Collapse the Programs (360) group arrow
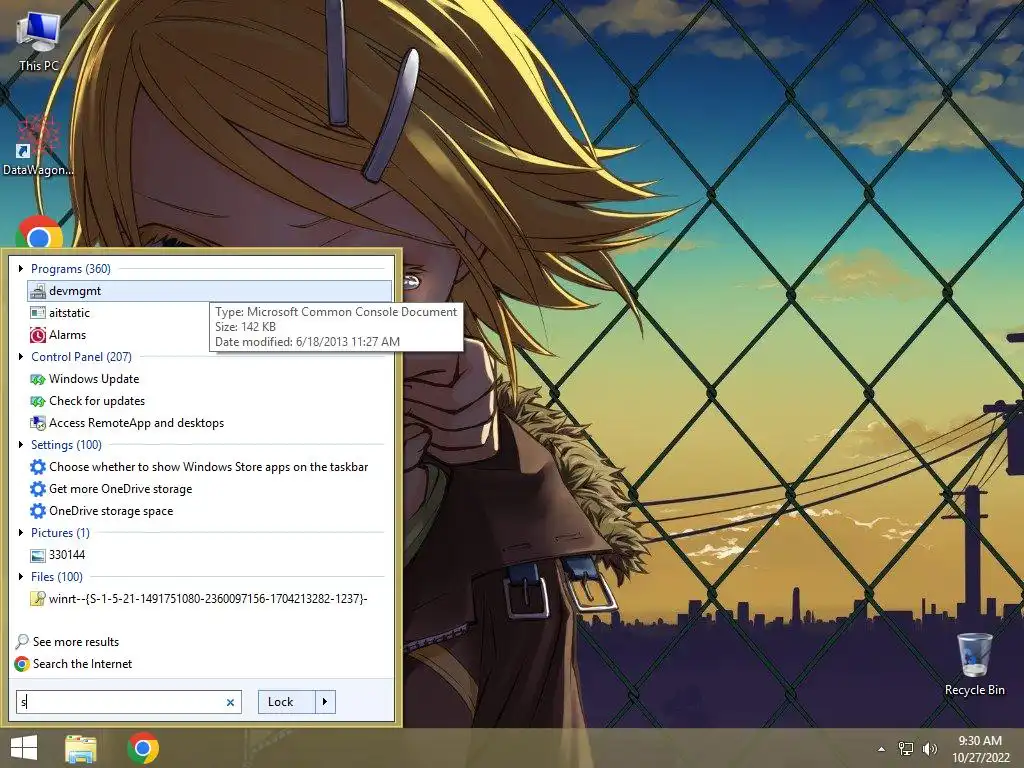Screen dimensions: 1024x768 [x=21, y=268]
